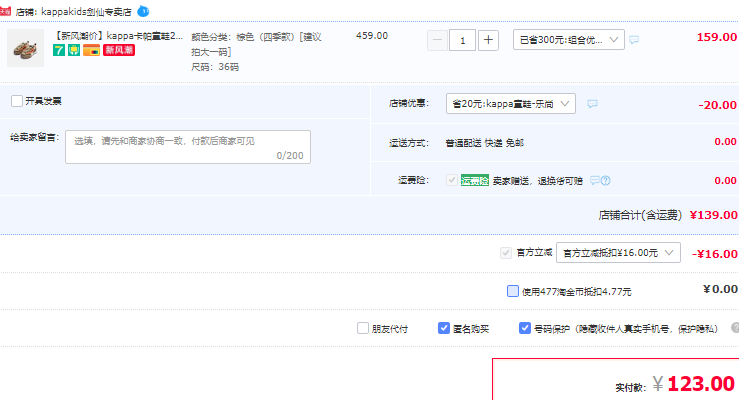739x400 pixels.
Task: Click the 卖家赠送，退换货可赔 text
Action: [x=538, y=181]
